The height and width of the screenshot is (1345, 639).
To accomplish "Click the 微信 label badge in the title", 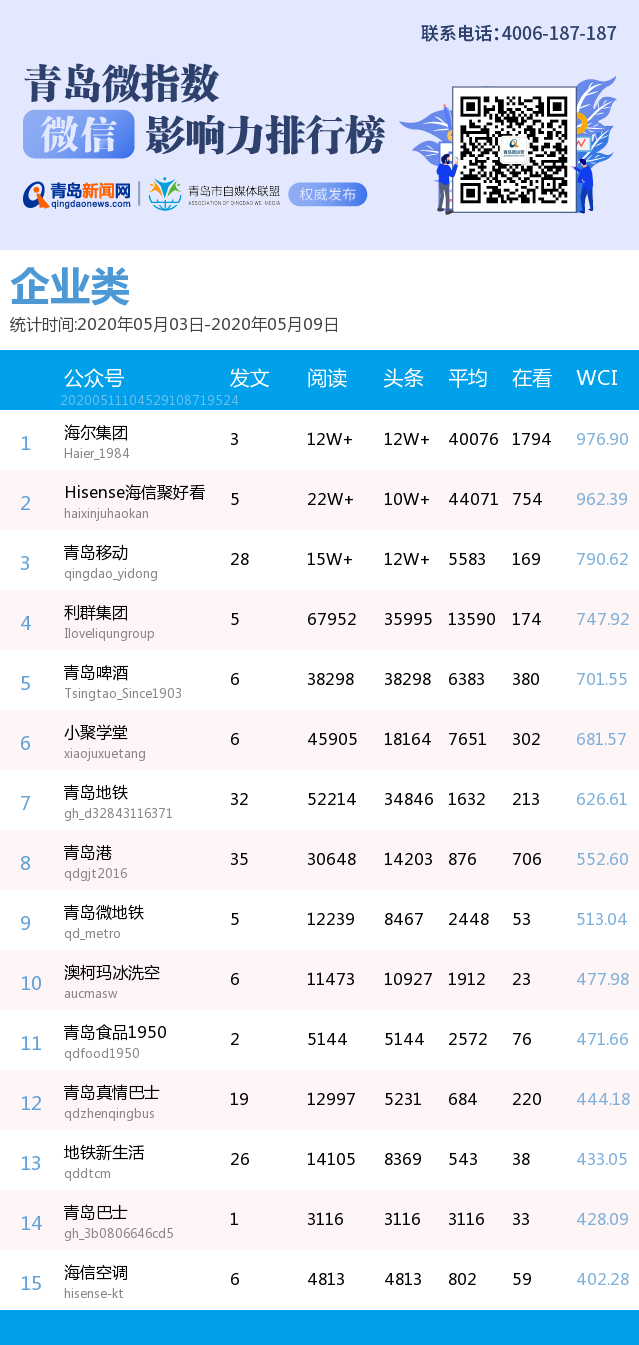I will pyautogui.click(x=78, y=135).
